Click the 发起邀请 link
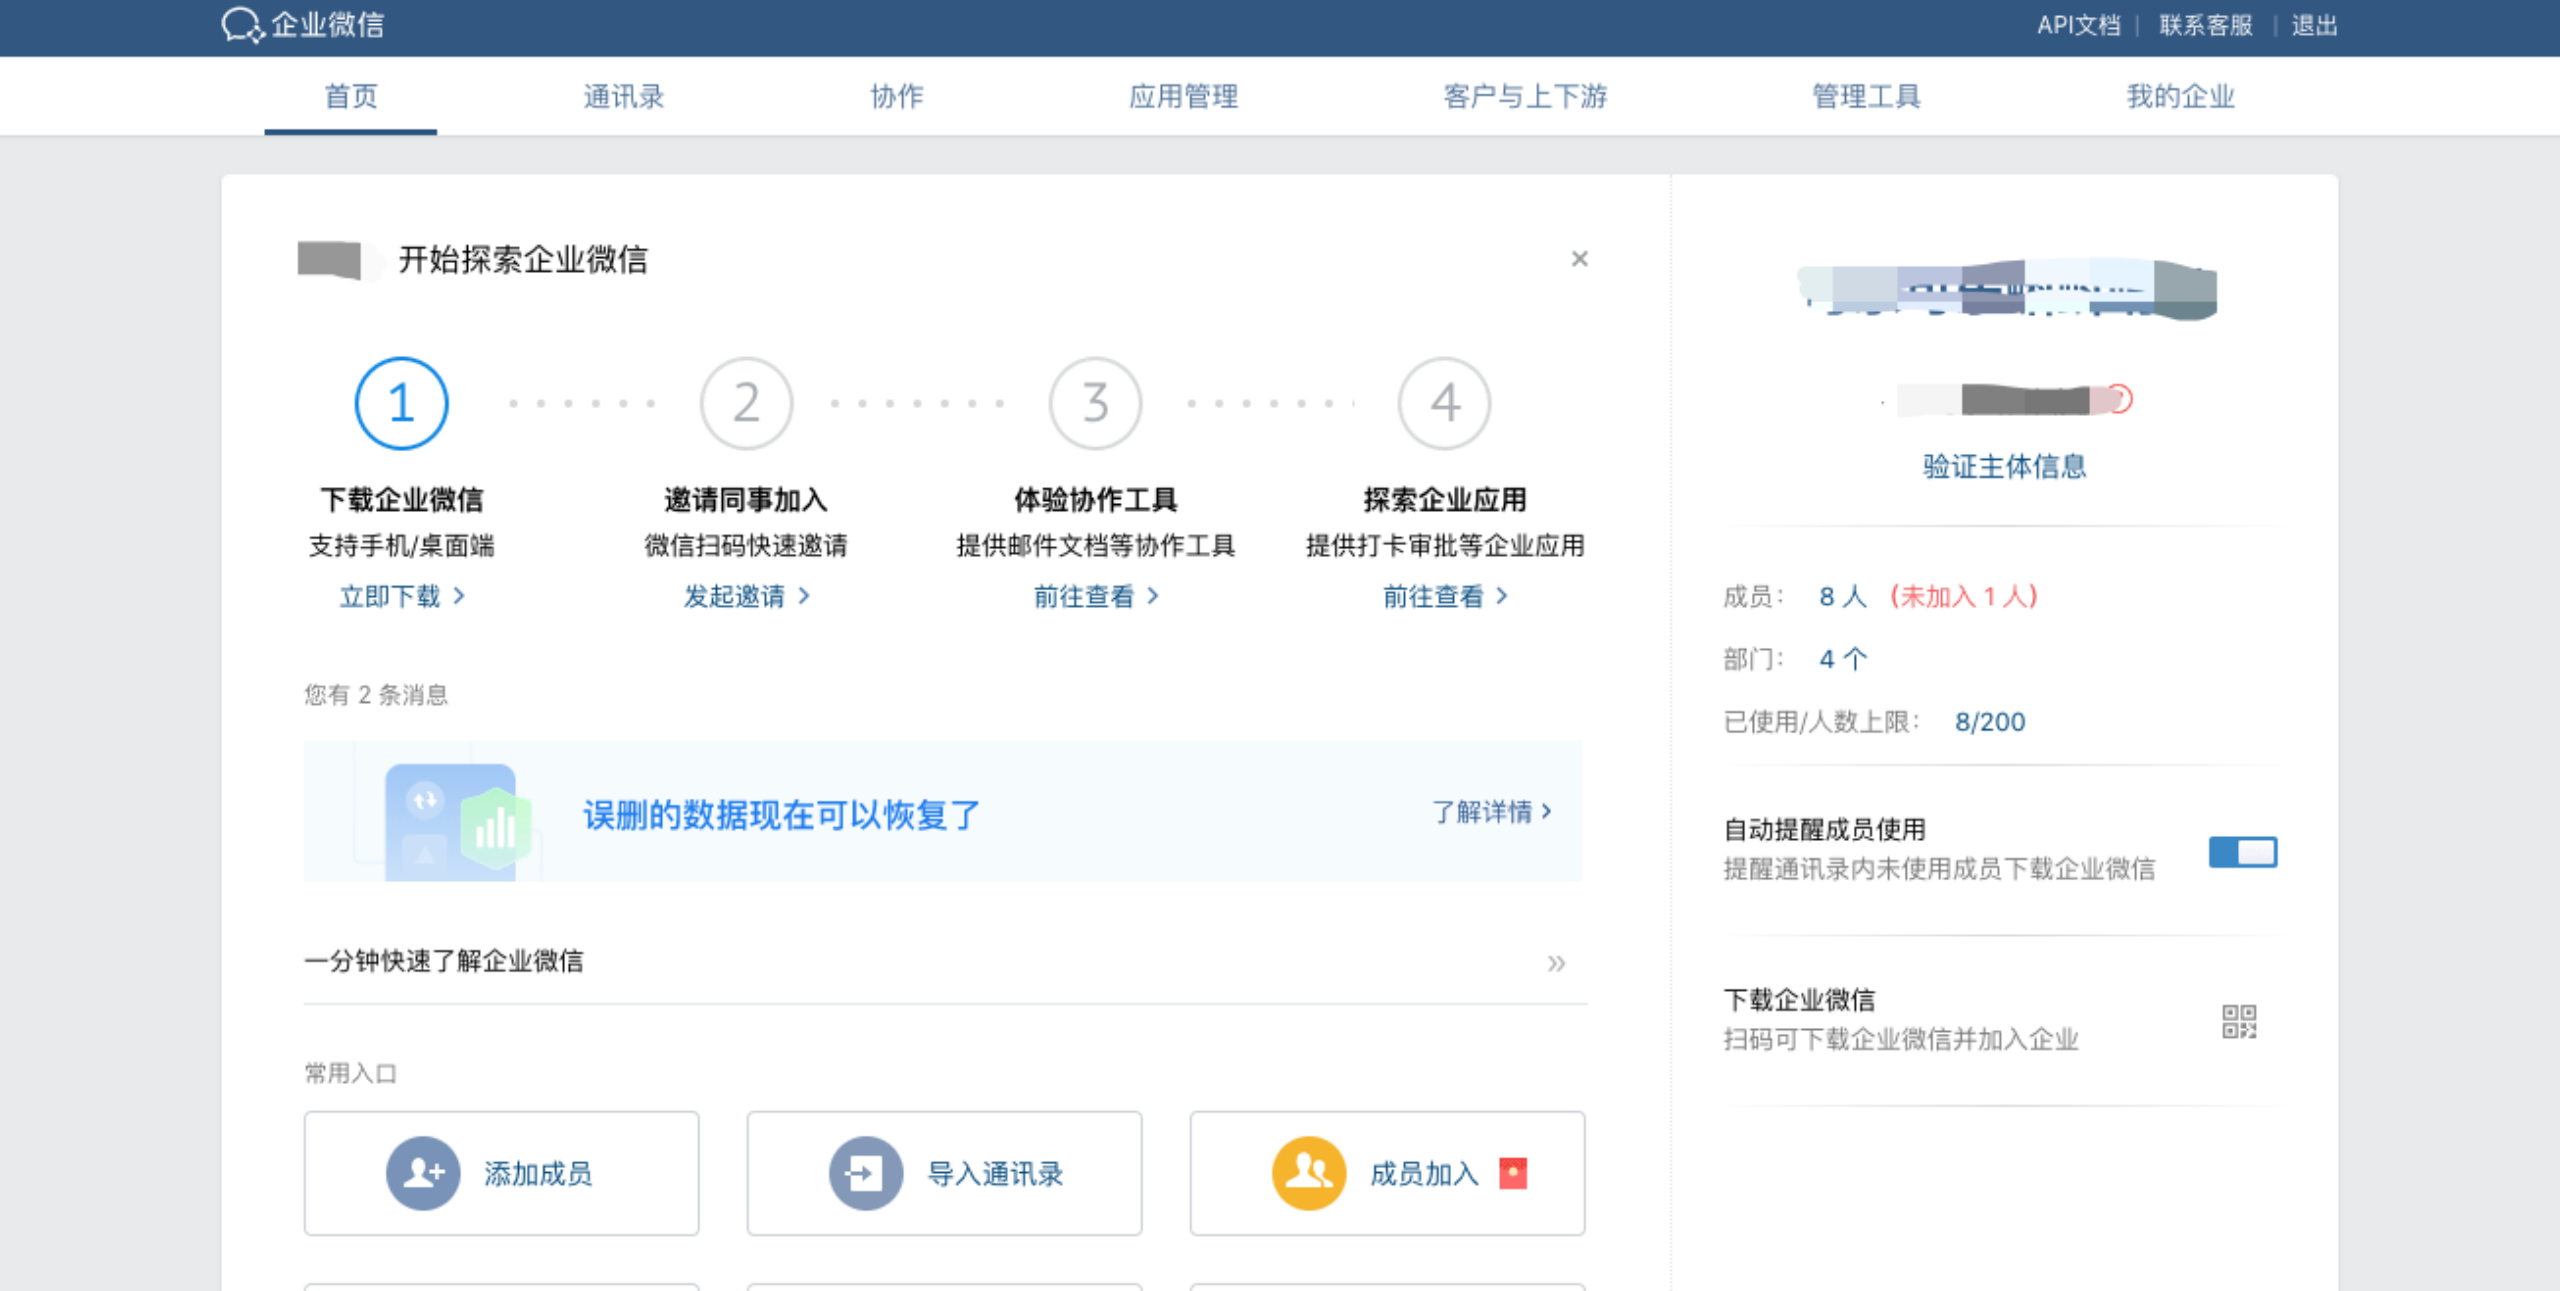The height and width of the screenshot is (1291, 2560). click(746, 596)
